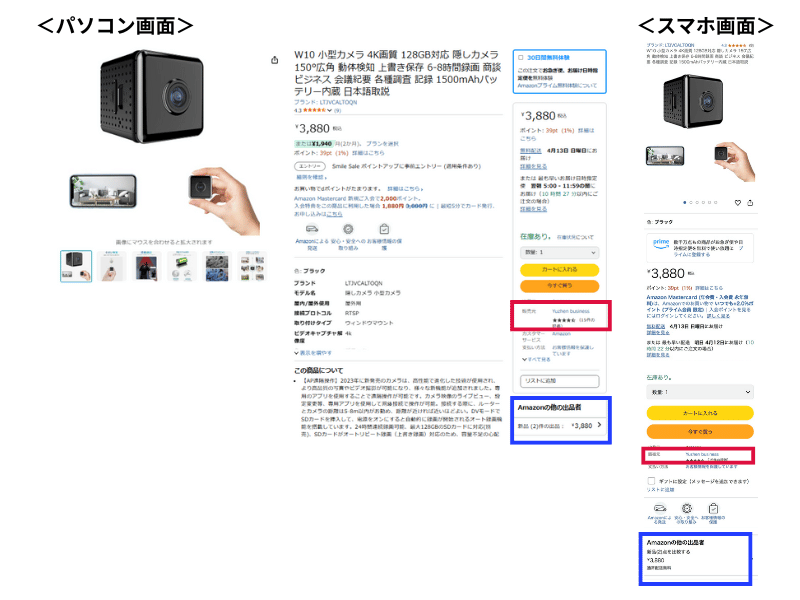Click the share icon next to smartphone heart
Viewport: 800px width, 600px height.
[750, 203]
